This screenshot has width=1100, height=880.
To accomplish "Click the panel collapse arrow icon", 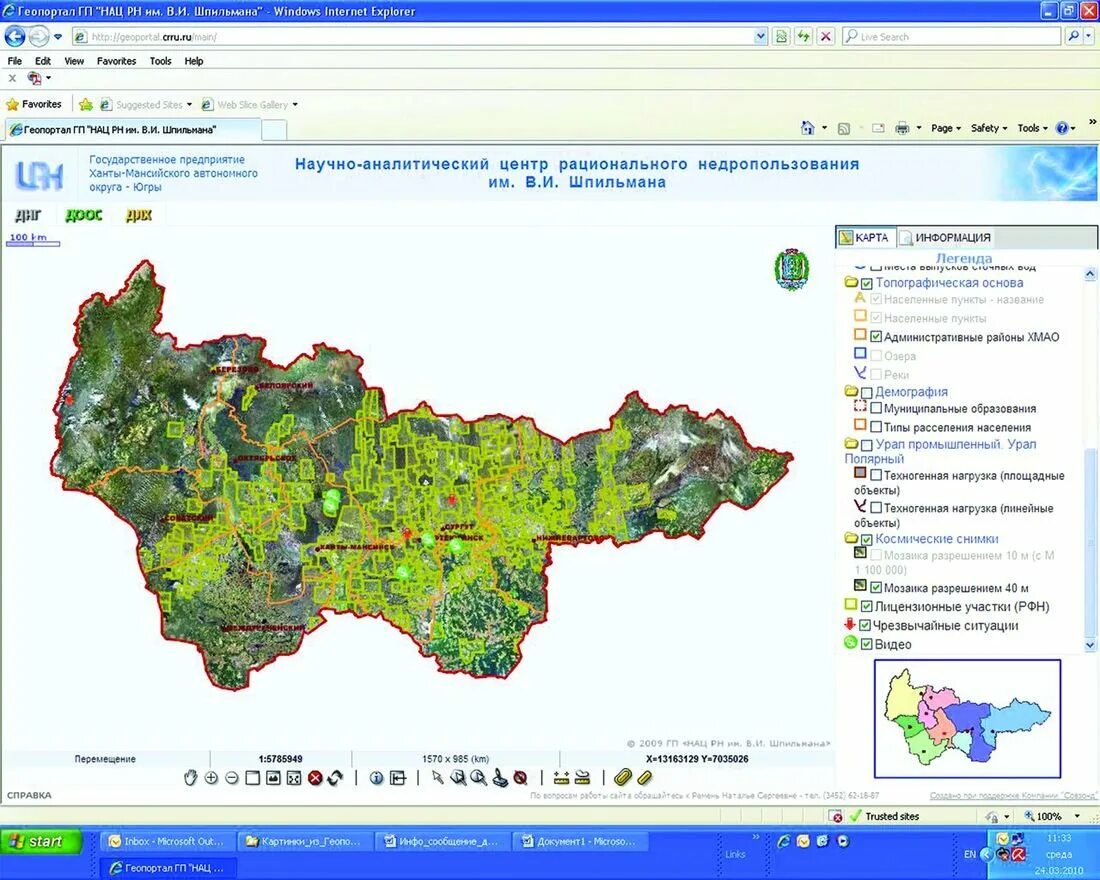I will 398,778.
